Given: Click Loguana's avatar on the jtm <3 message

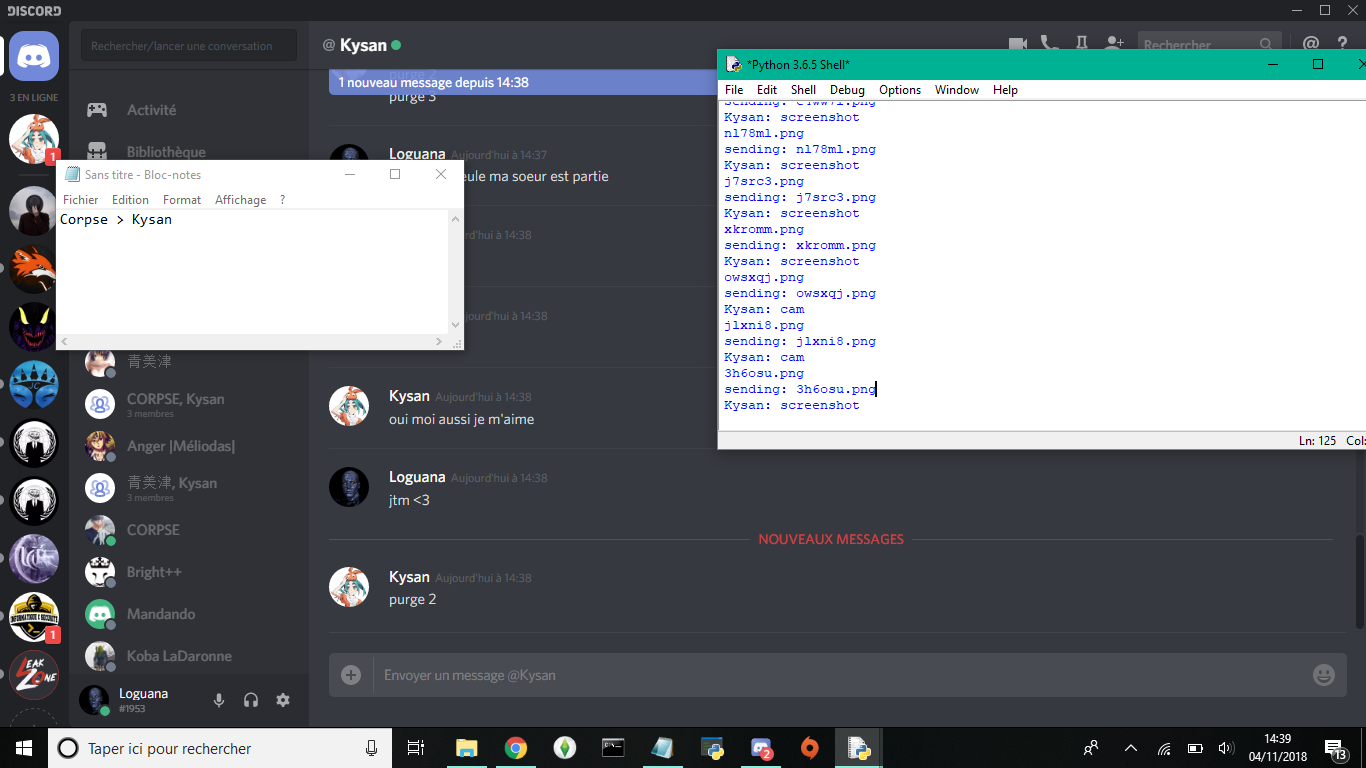Looking at the screenshot, I should 349,487.
